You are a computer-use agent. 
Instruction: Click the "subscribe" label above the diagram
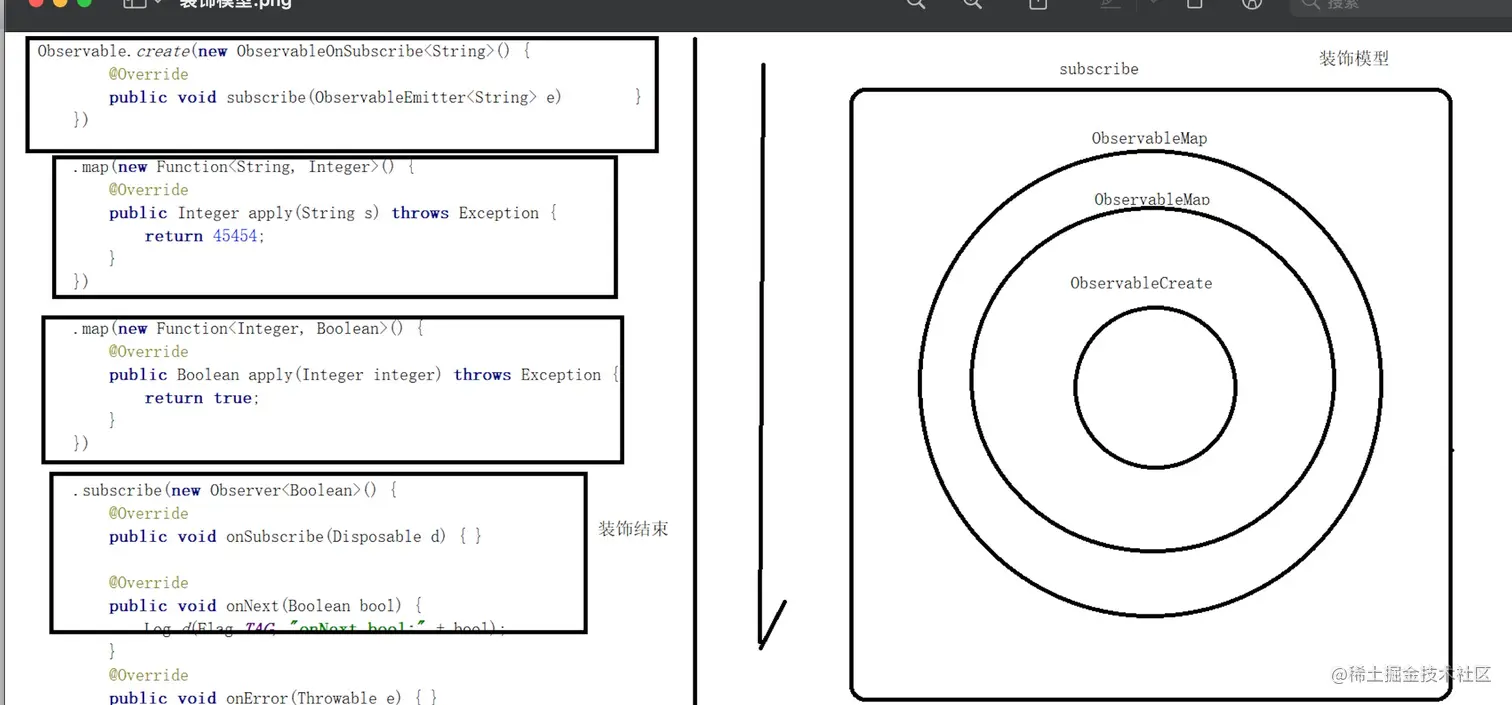point(1099,69)
